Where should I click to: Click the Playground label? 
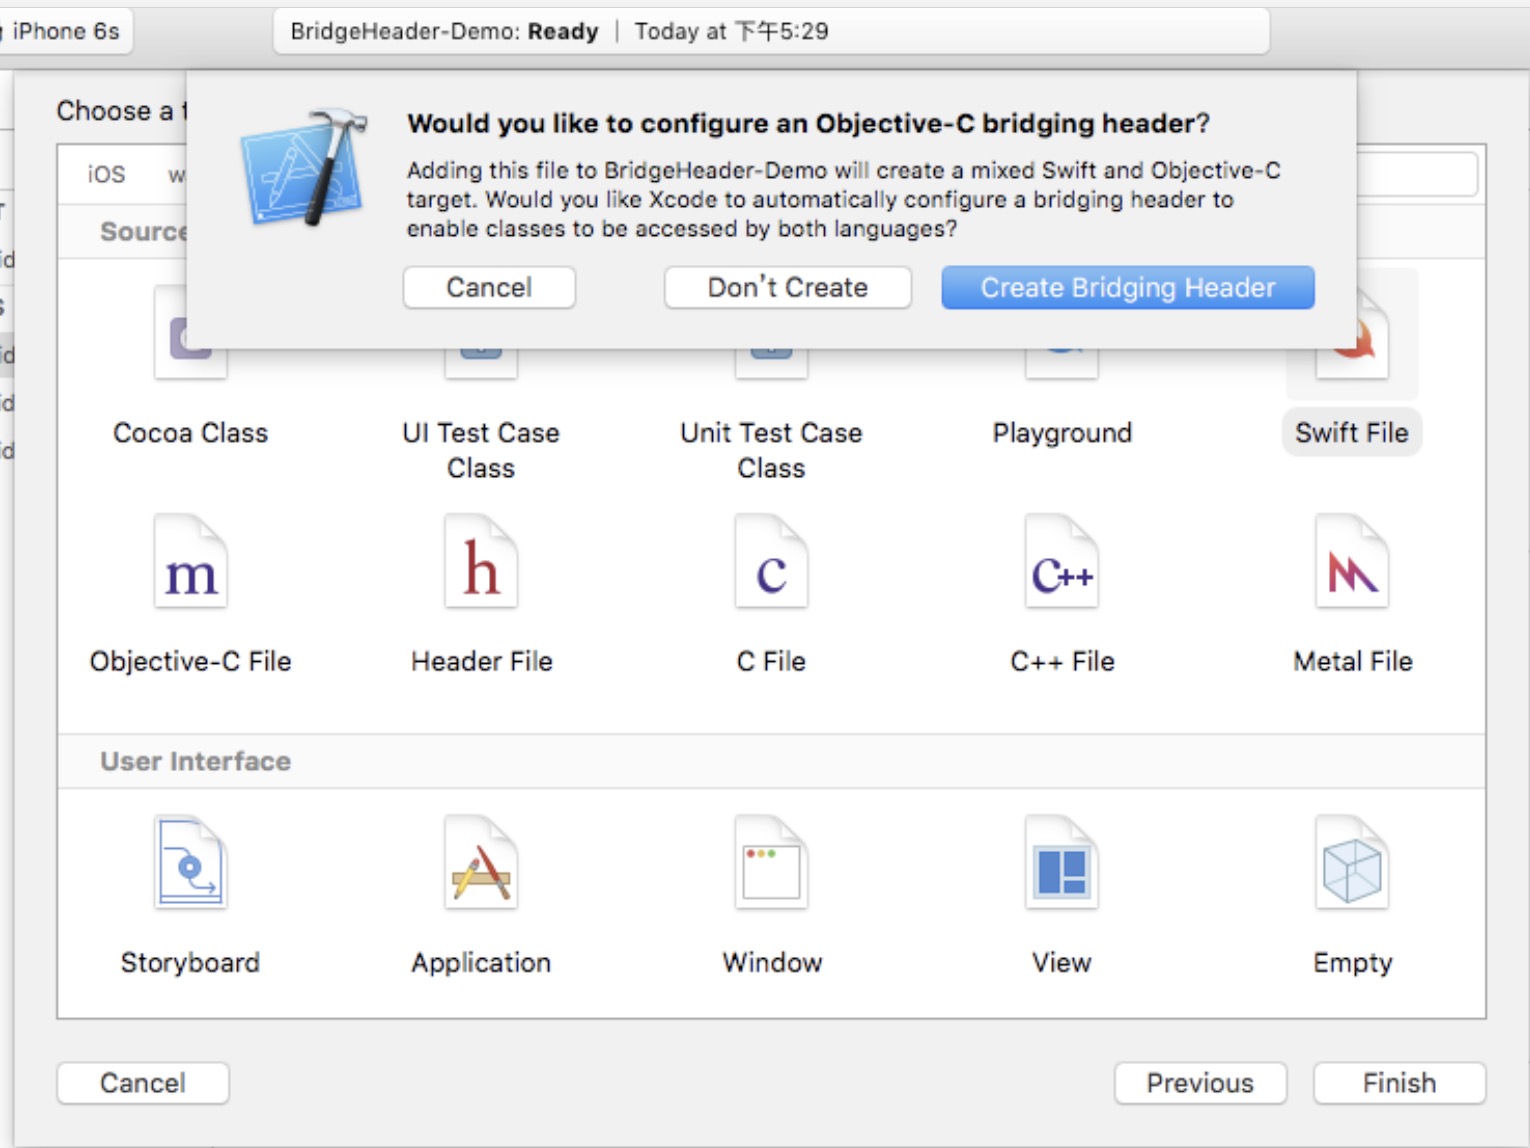pyautogui.click(x=1062, y=433)
